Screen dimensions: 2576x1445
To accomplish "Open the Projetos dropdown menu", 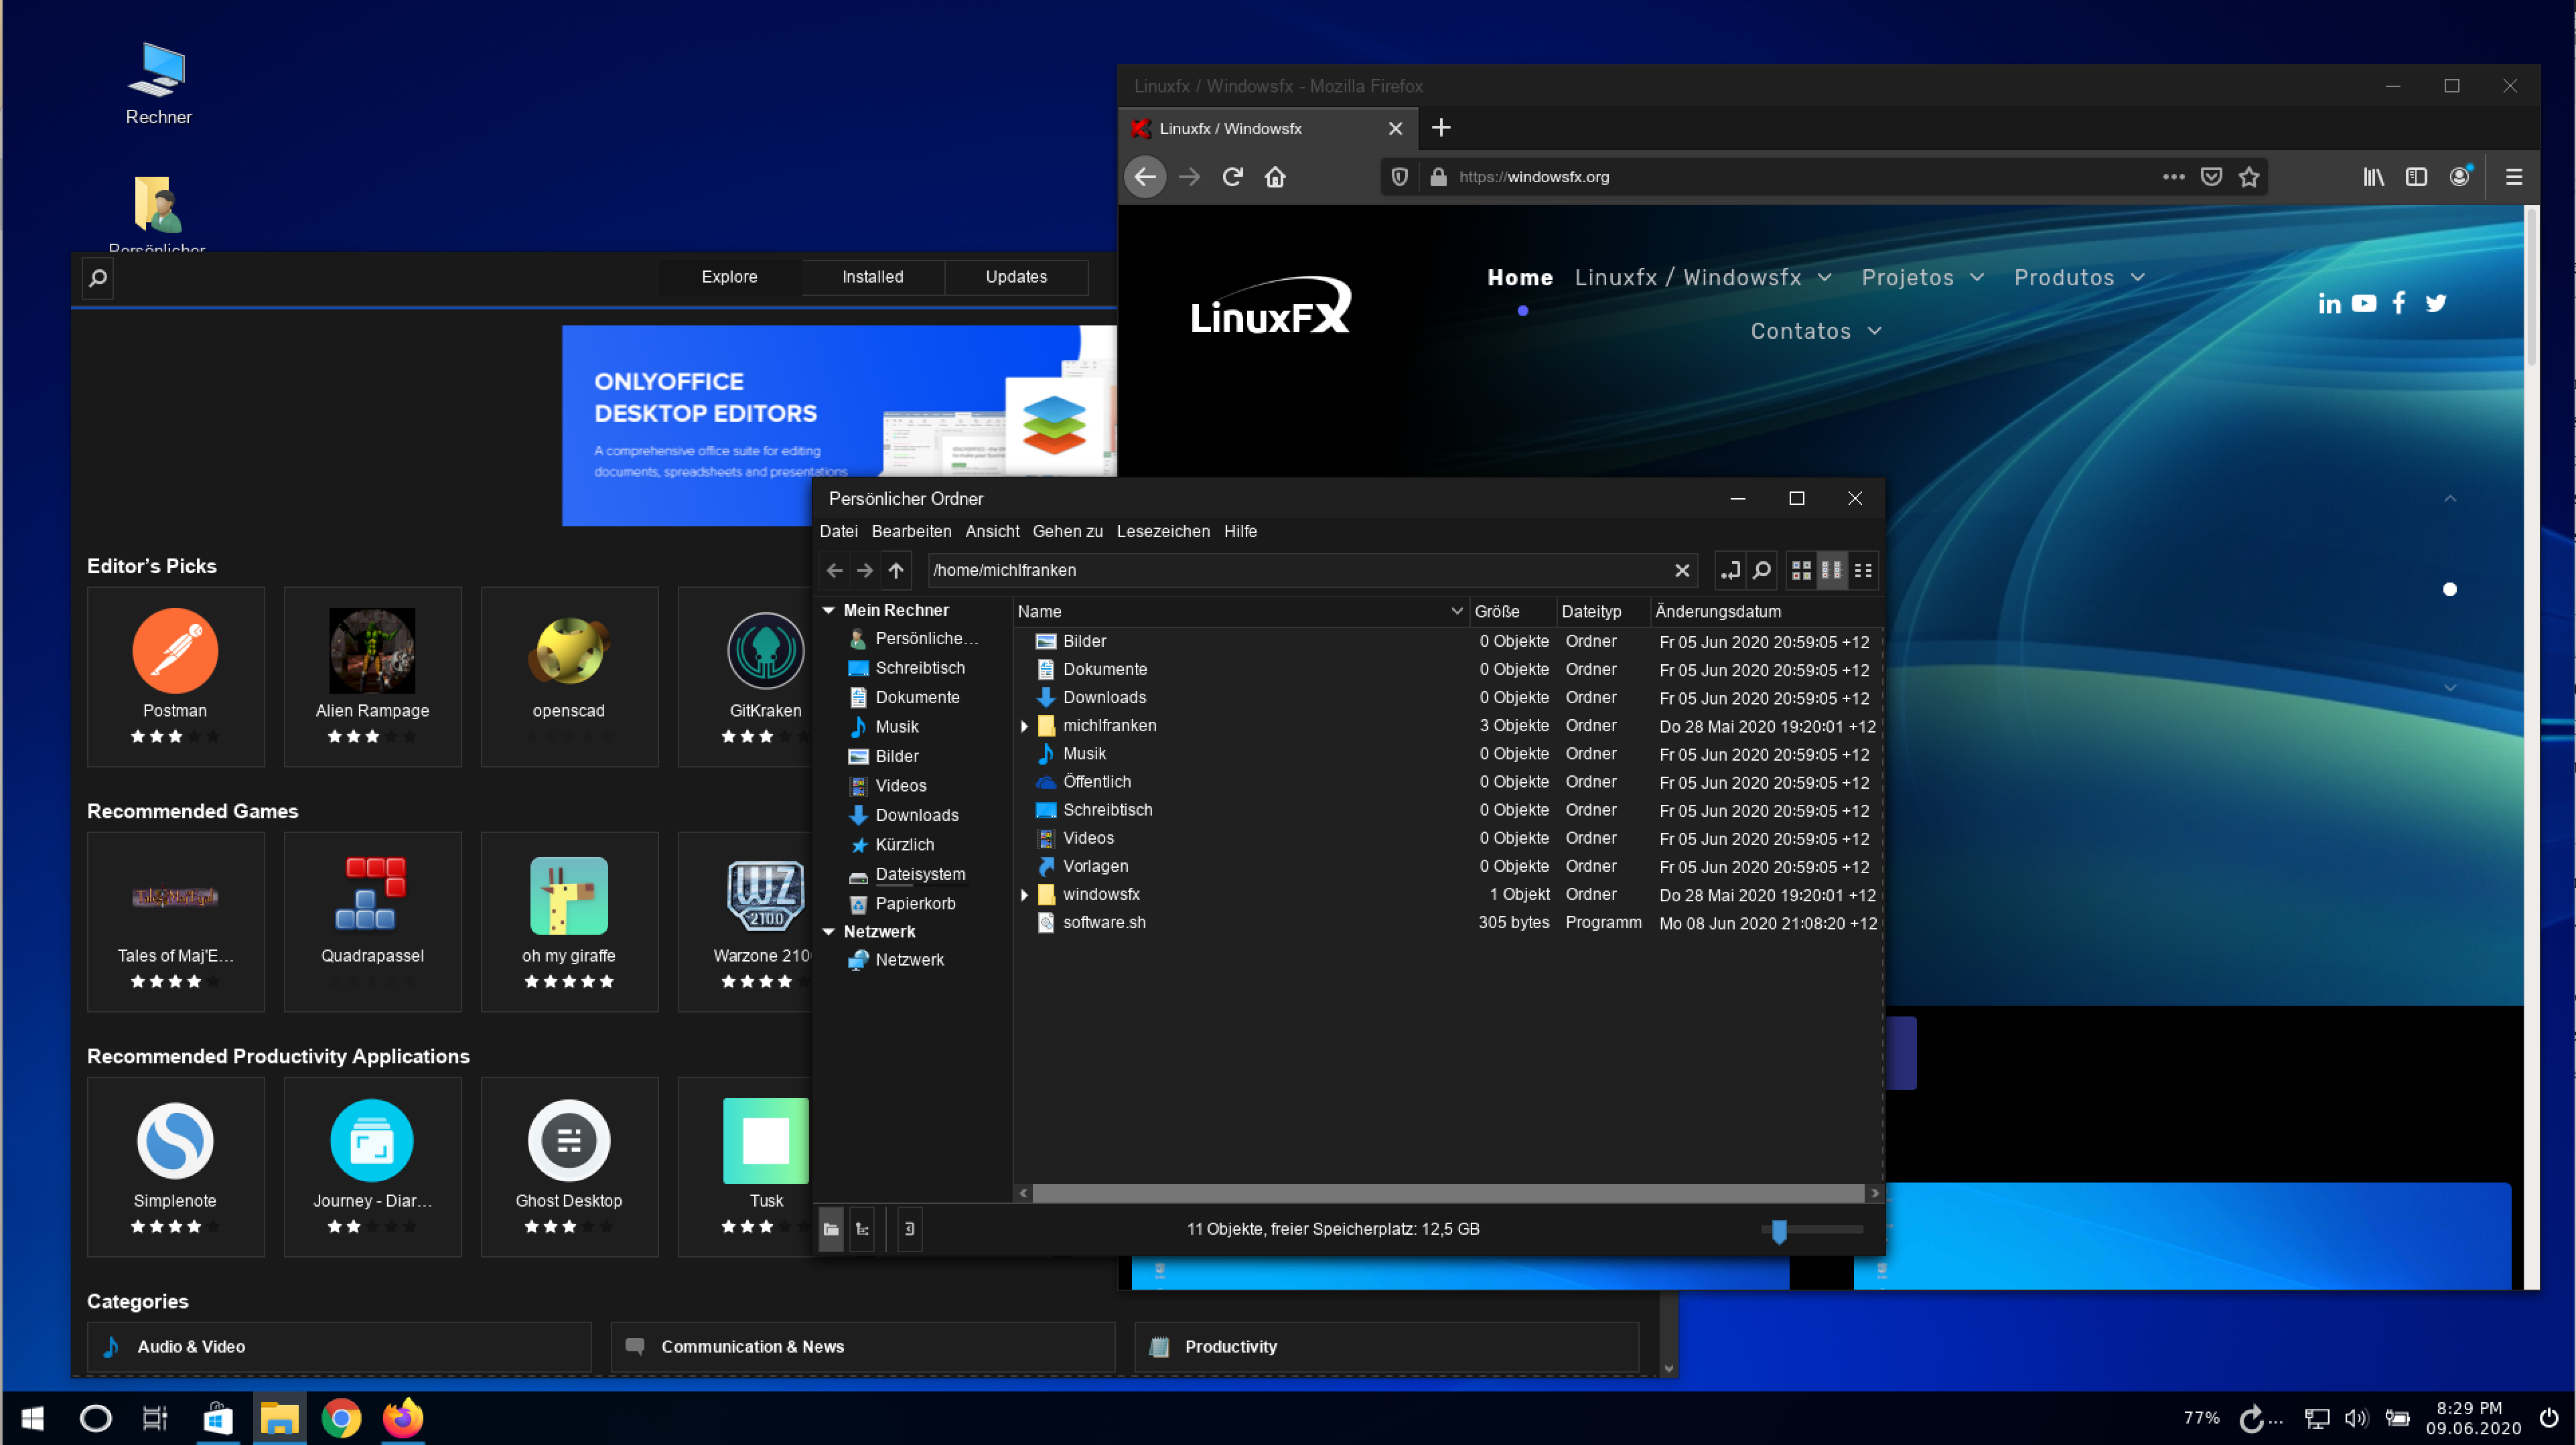I will tap(1922, 277).
